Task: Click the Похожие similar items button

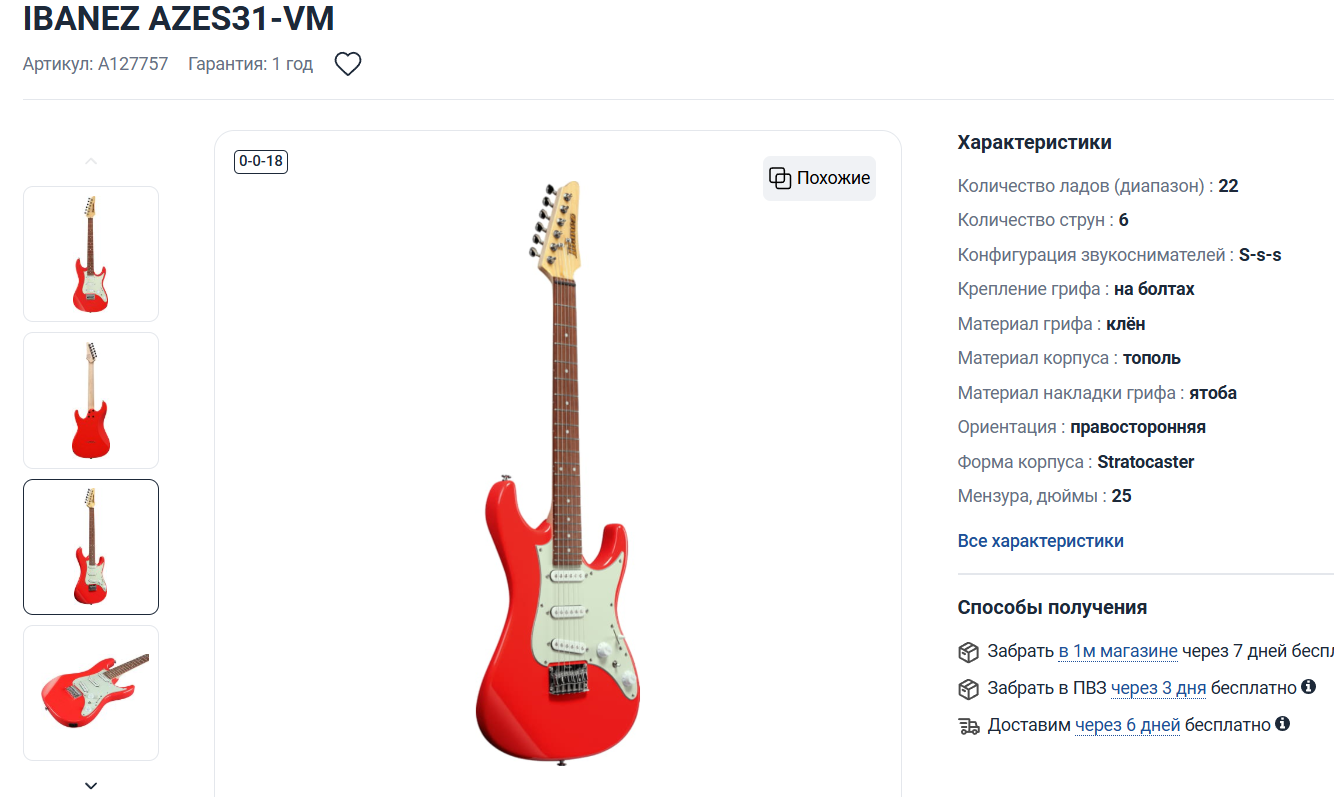Action: tap(819, 178)
